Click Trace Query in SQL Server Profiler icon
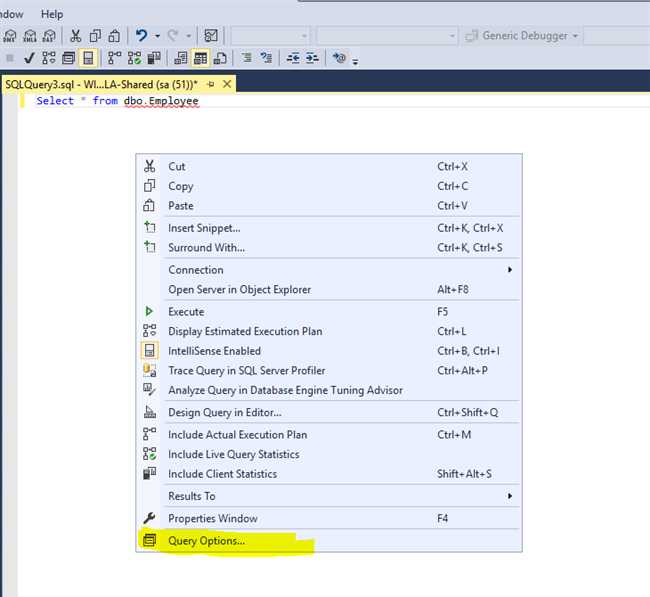The height and width of the screenshot is (597, 650). click(149, 371)
